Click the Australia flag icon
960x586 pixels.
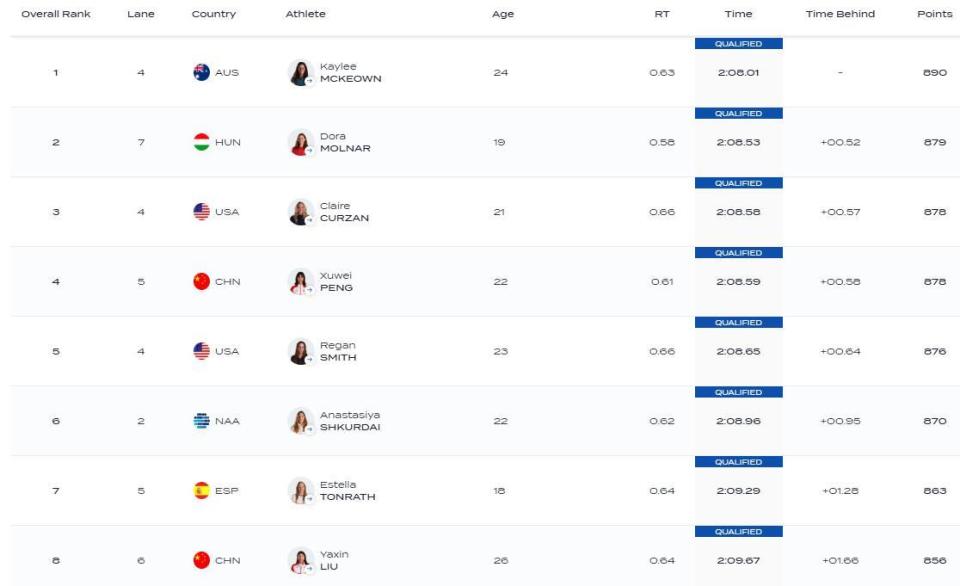pos(201,72)
